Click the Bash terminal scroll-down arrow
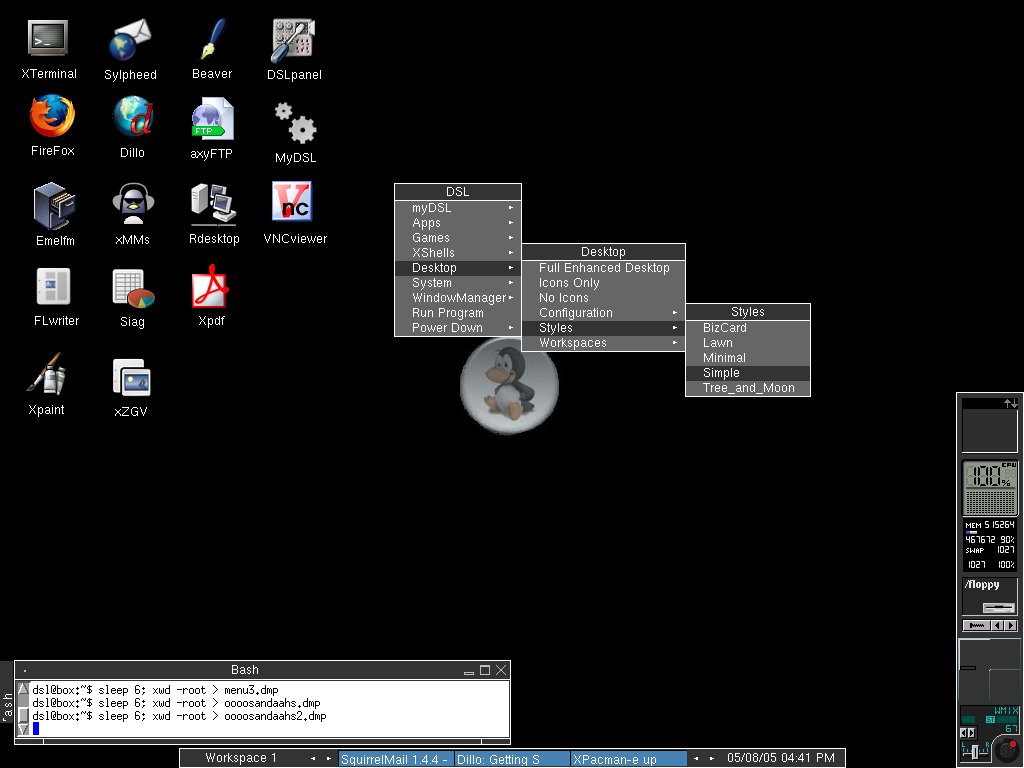 23,729
